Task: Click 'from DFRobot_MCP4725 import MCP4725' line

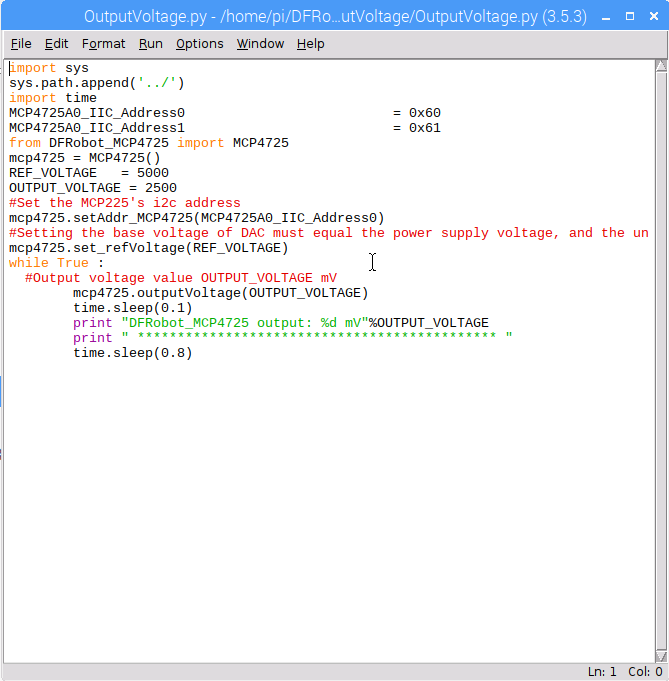Action: tap(149, 143)
